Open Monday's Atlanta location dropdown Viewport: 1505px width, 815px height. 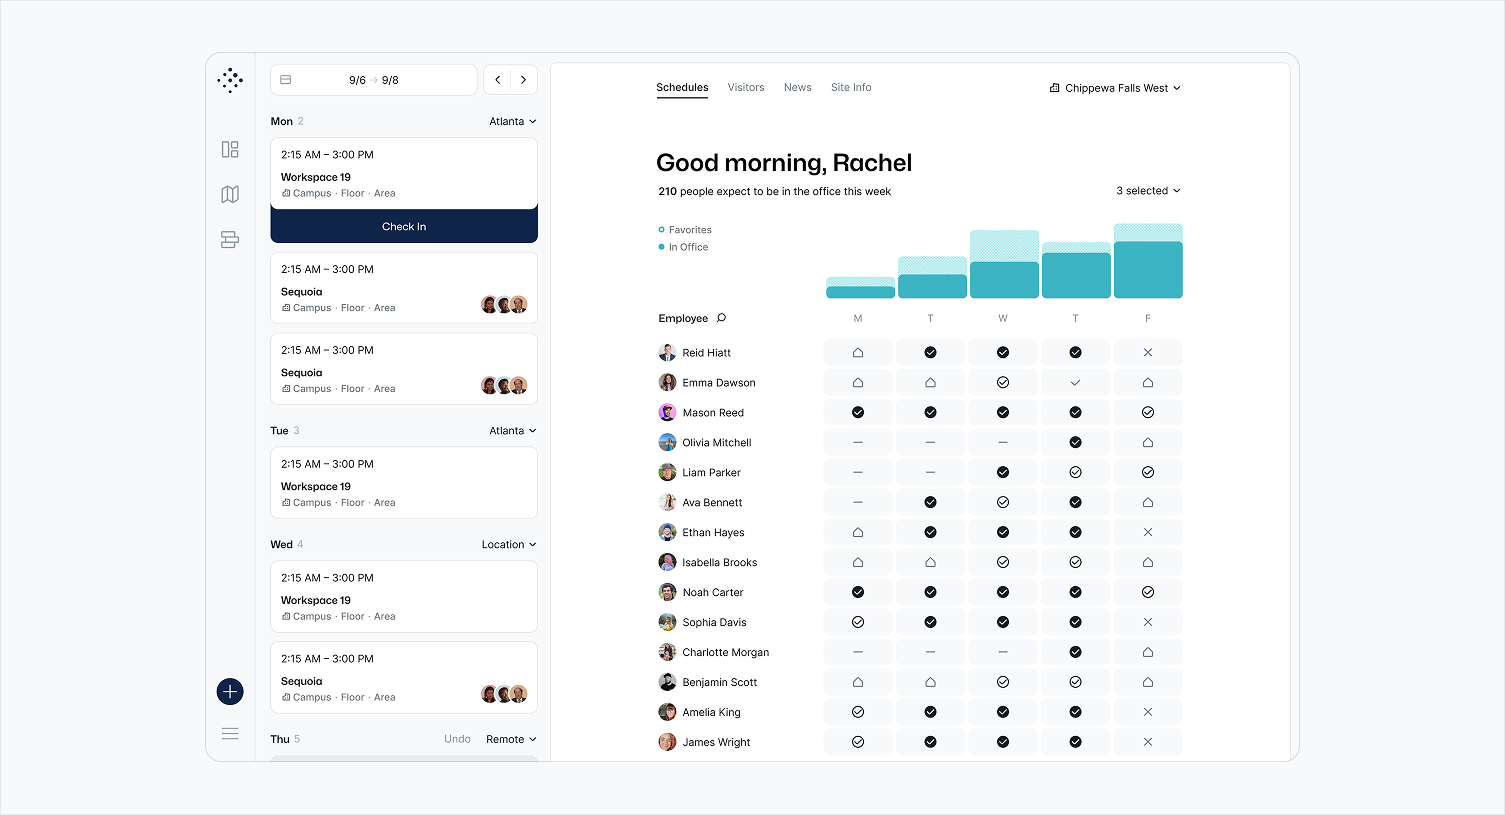pyautogui.click(x=513, y=121)
